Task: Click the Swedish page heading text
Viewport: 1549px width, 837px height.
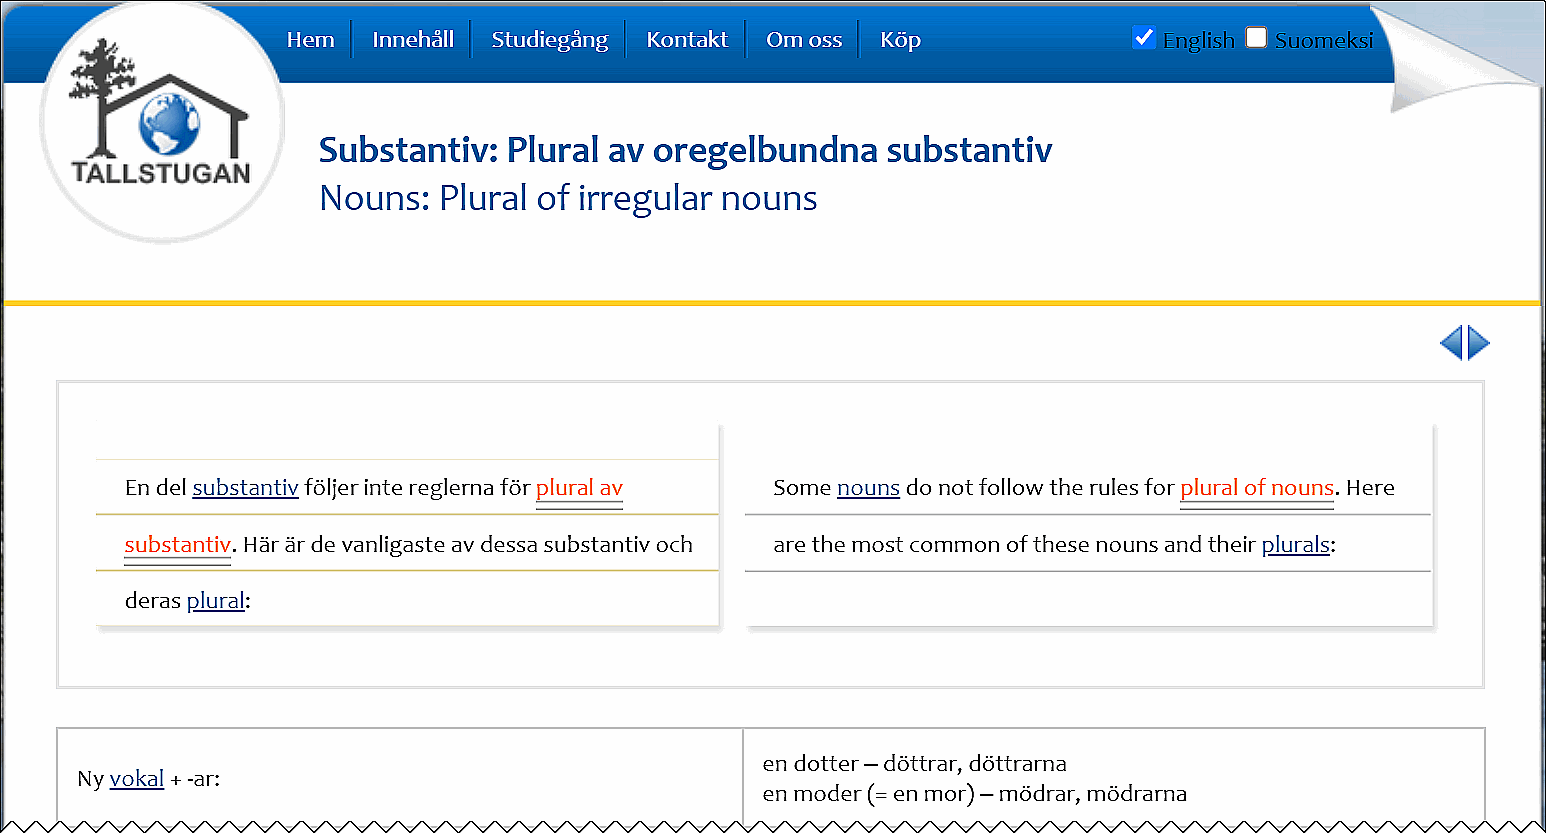Action: point(685,150)
